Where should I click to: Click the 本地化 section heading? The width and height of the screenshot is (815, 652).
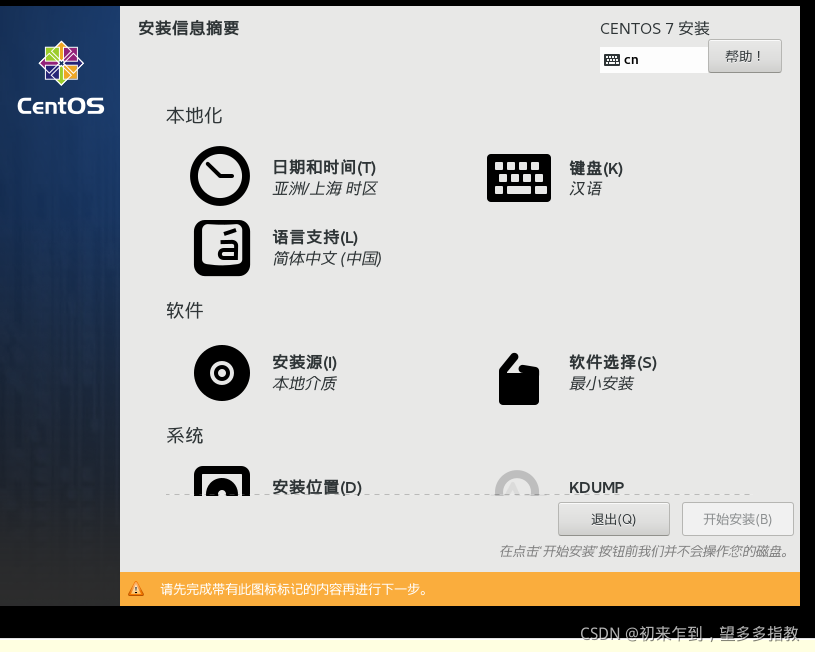(194, 115)
